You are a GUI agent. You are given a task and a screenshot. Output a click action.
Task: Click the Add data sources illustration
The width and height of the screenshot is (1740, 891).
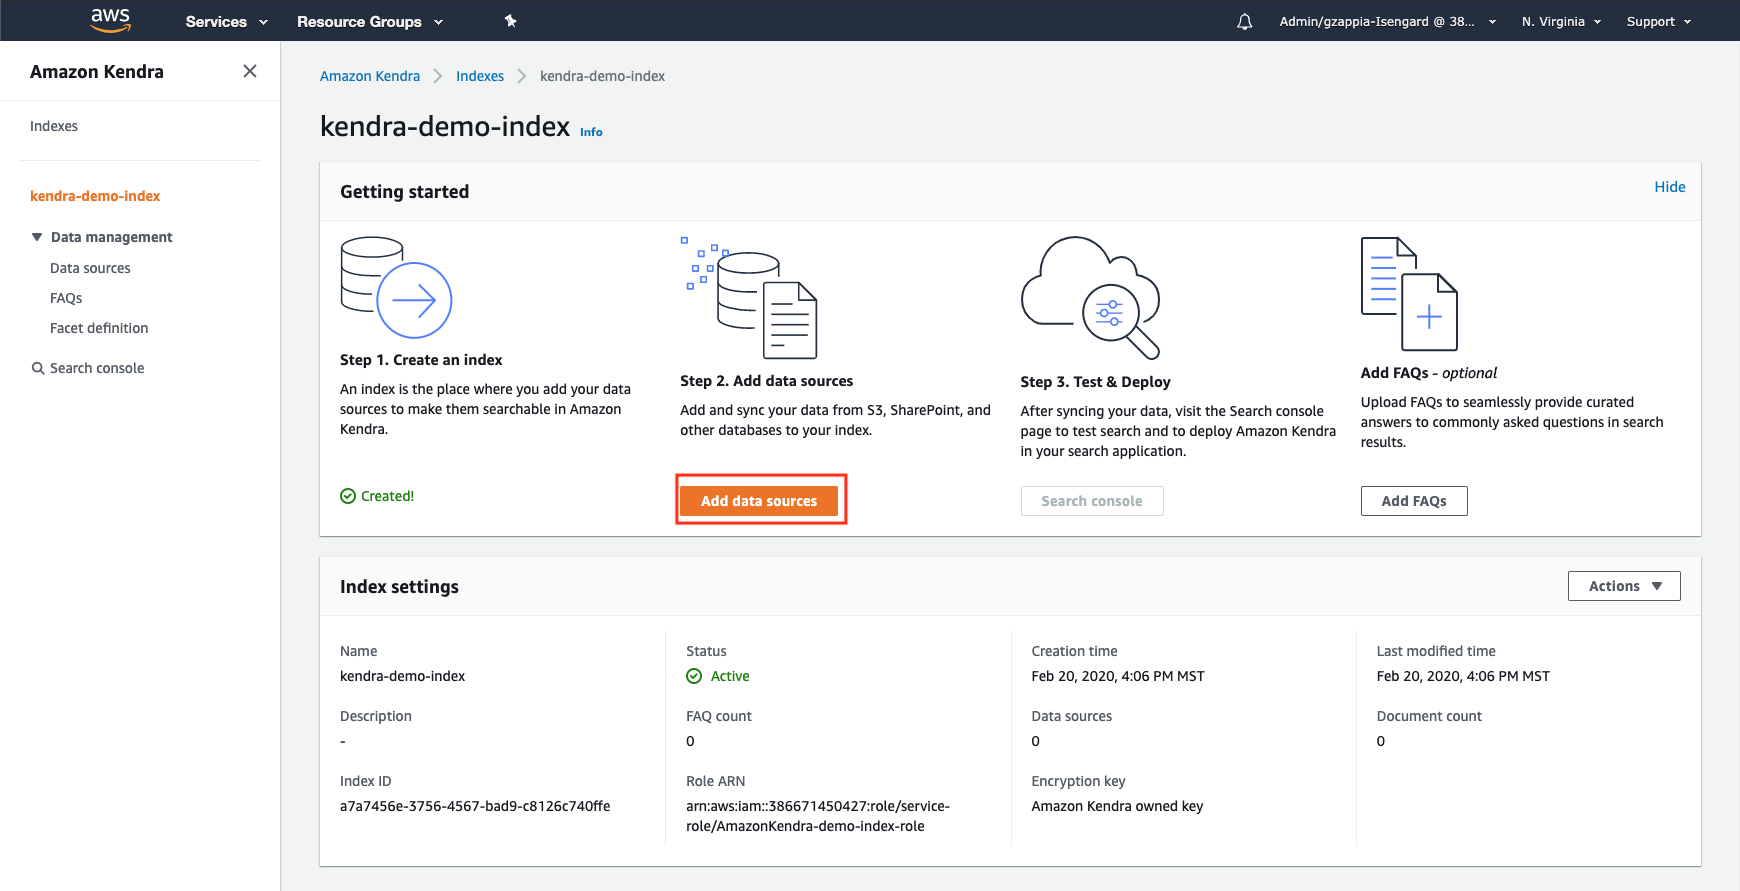[749, 297]
